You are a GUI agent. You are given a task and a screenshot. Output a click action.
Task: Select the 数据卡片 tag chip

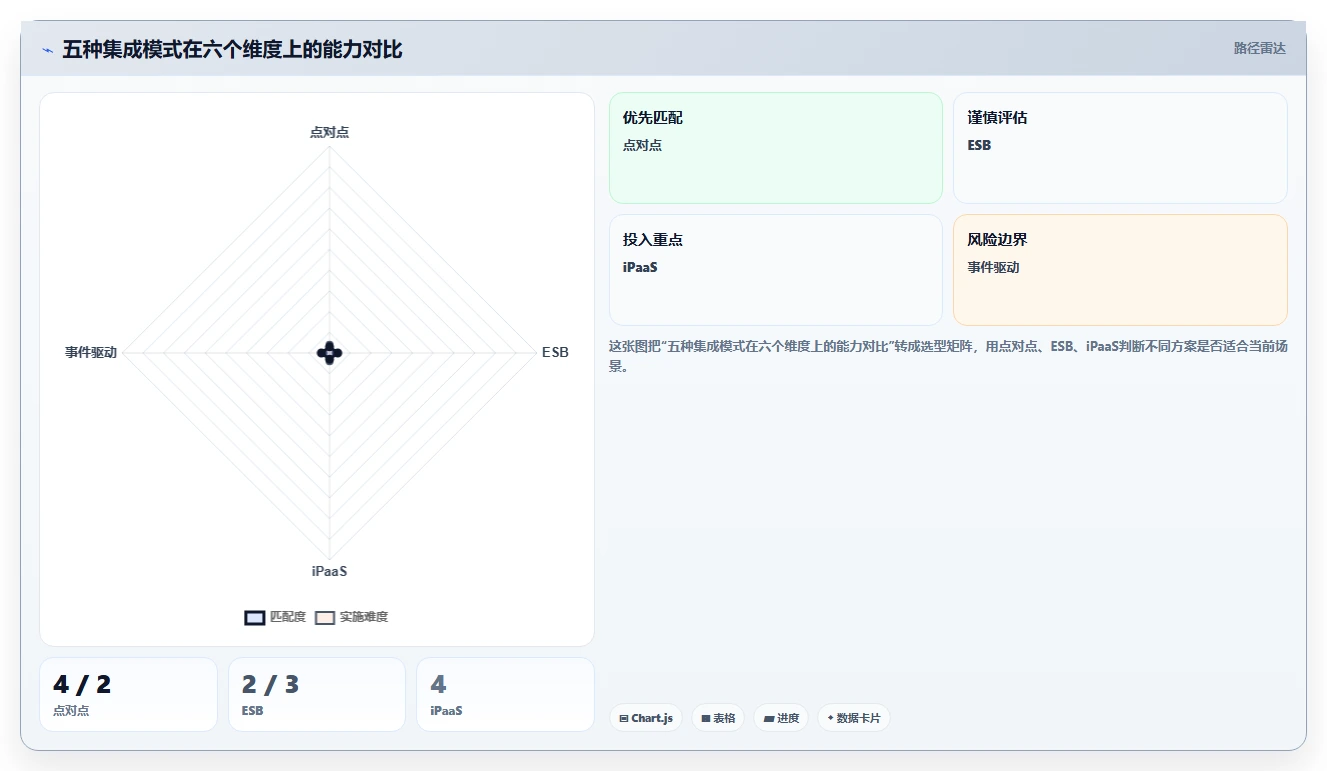(x=853, y=718)
